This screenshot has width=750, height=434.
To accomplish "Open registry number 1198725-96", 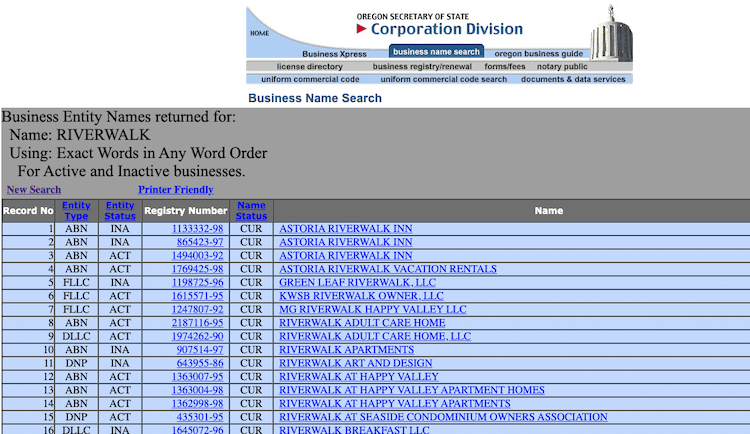I will click(x=198, y=282).
